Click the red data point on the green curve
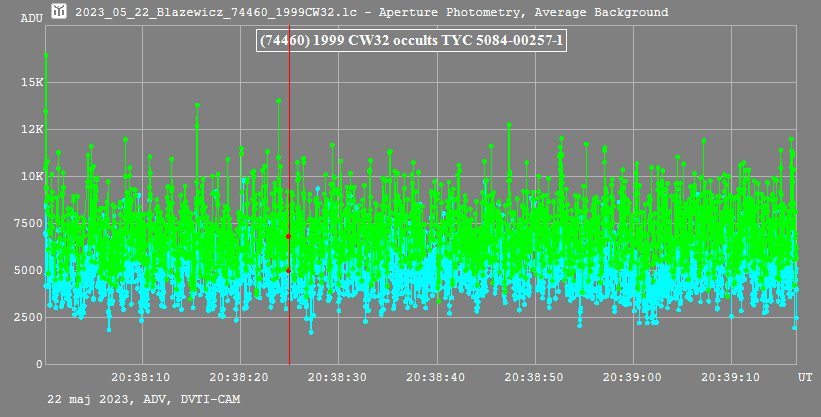 point(289,237)
